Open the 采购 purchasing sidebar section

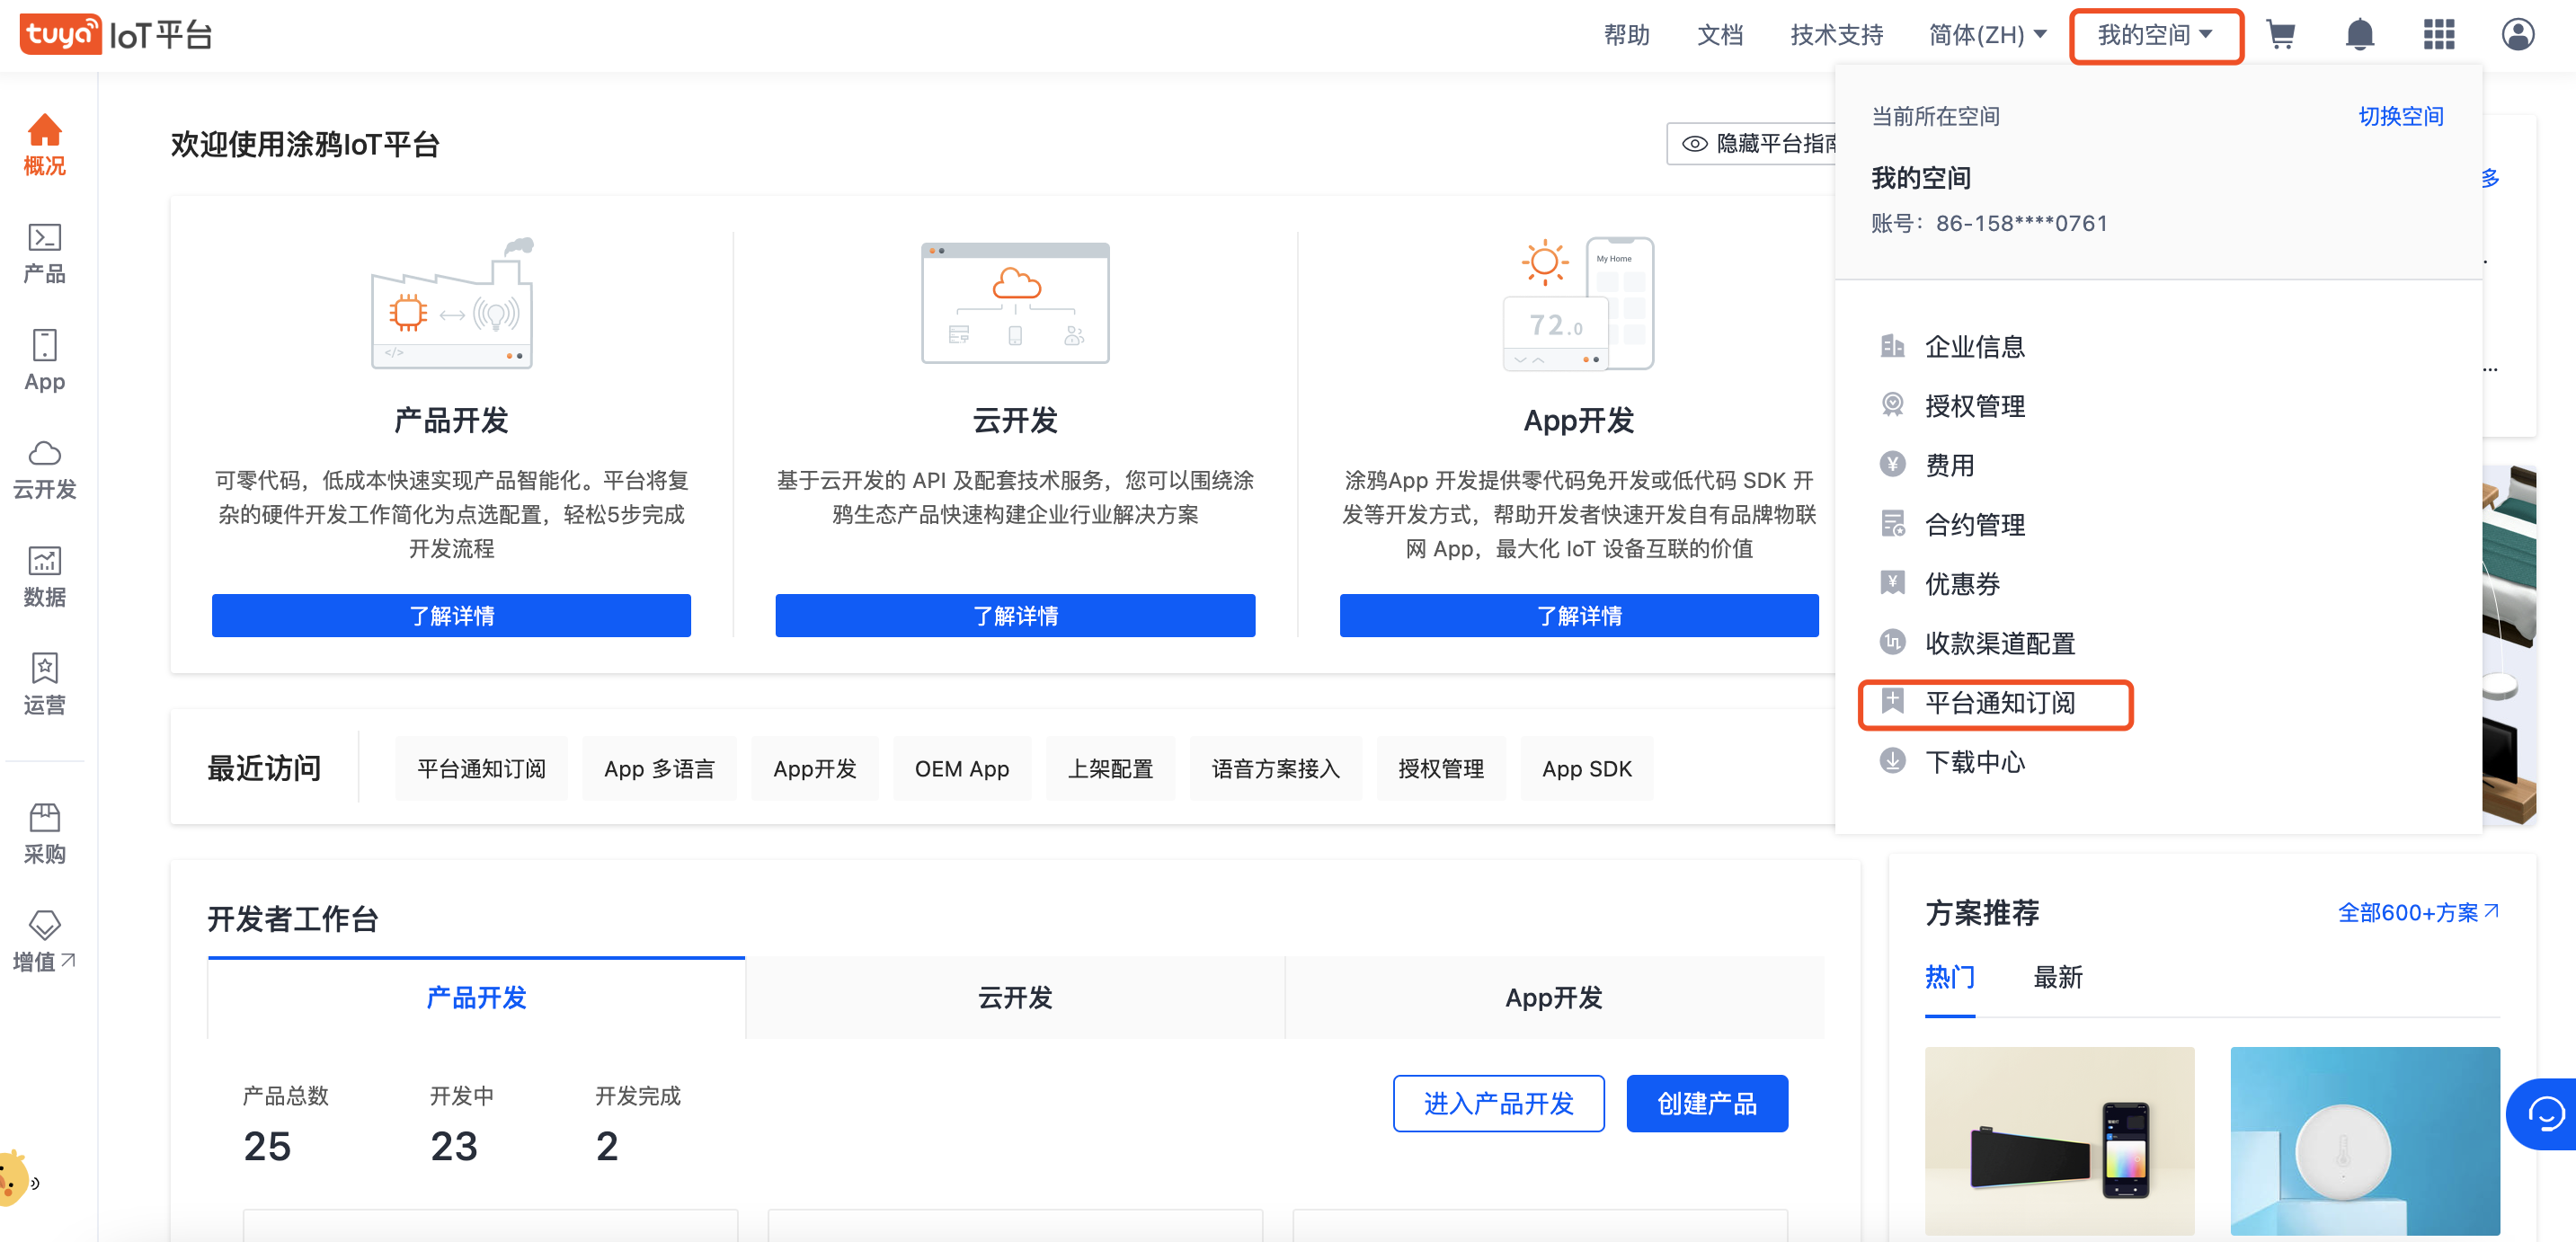[x=45, y=834]
